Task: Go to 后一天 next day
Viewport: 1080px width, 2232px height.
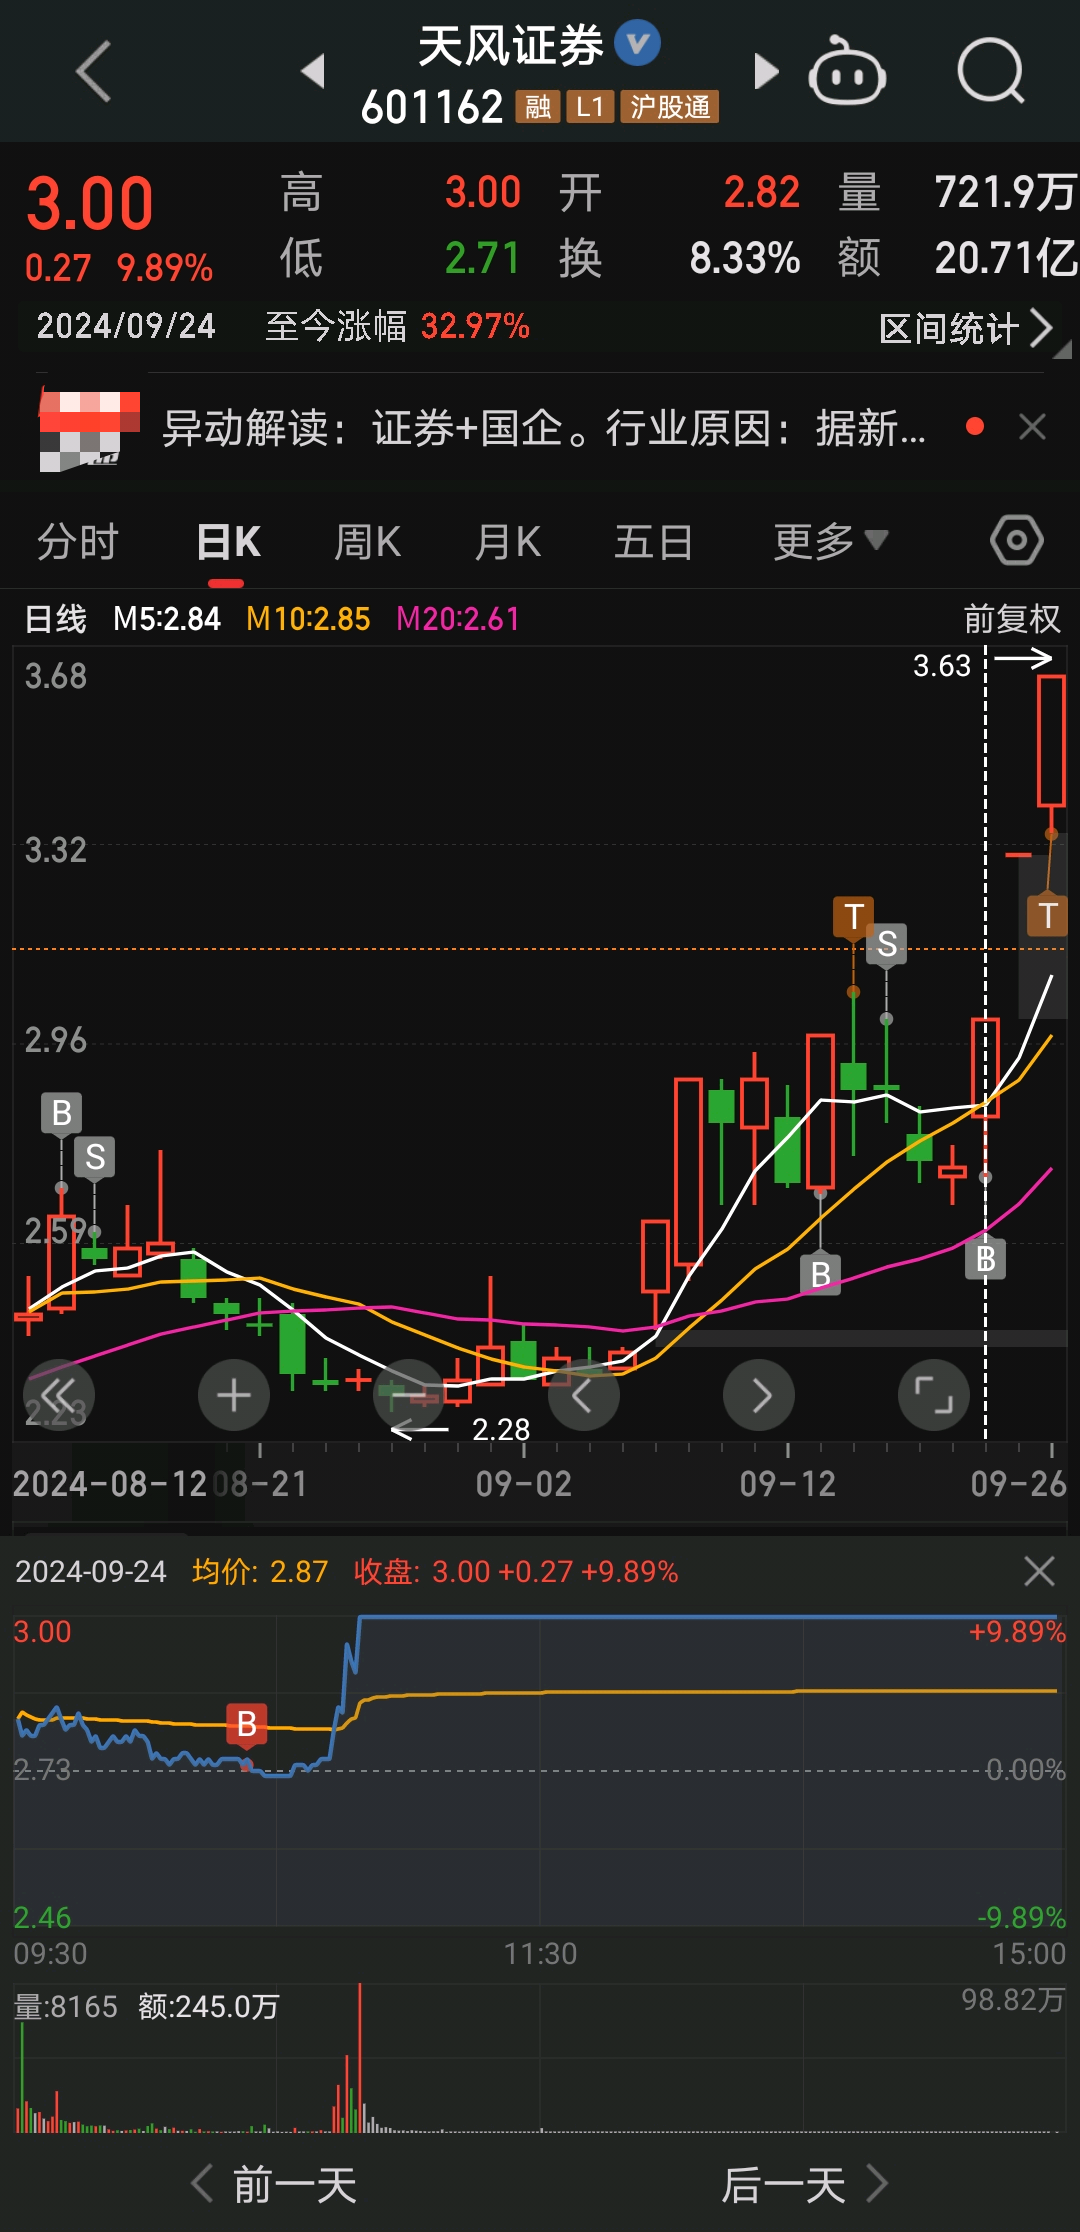Action: point(805,2184)
